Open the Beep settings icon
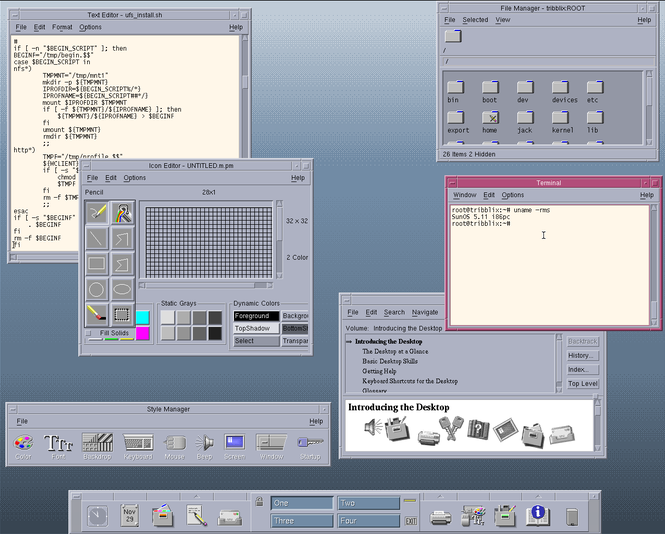The width and height of the screenshot is (665, 534). (204, 443)
